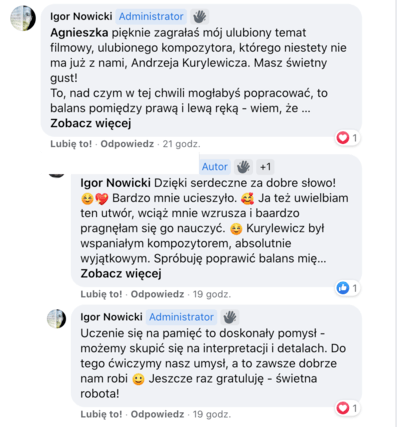Click the Autor badge
Image resolution: width=397 pixels, height=427 pixels.
point(215,167)
